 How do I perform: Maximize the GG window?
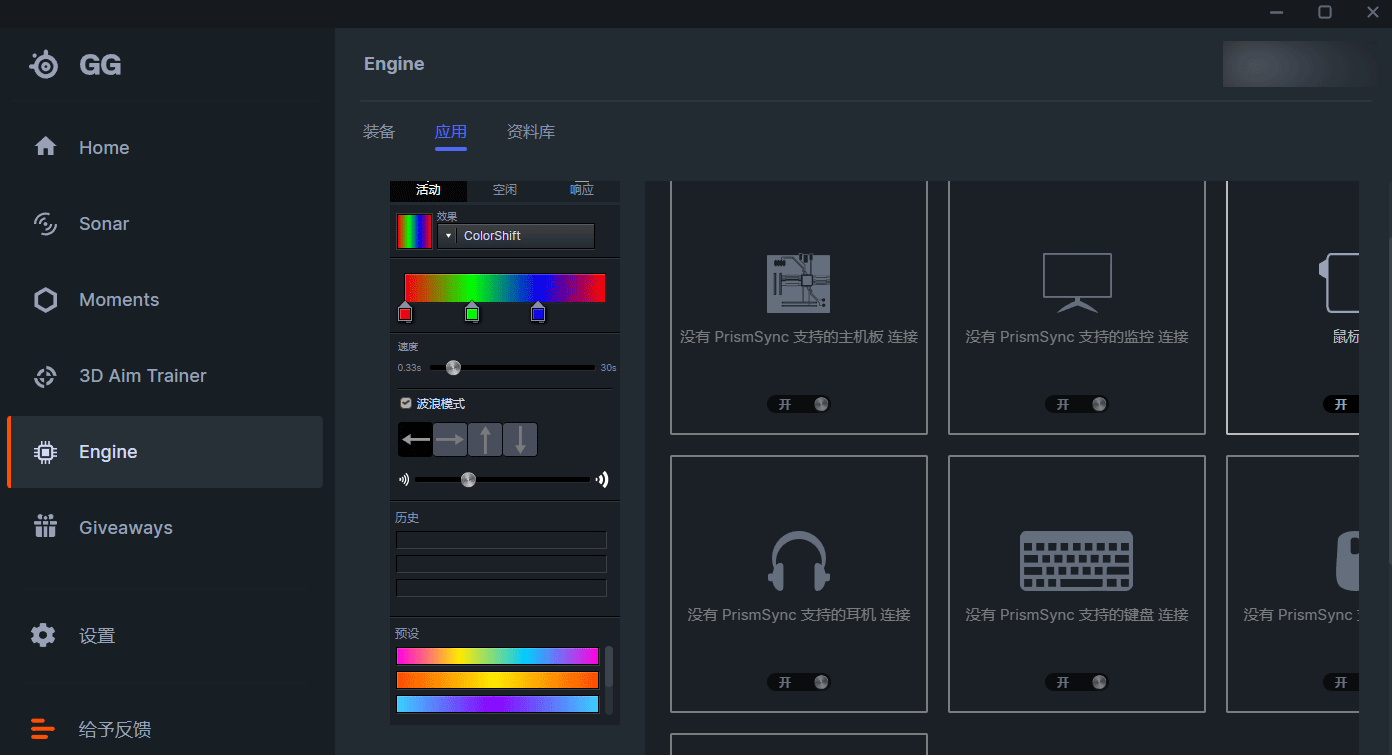[x=1325, y=12]
